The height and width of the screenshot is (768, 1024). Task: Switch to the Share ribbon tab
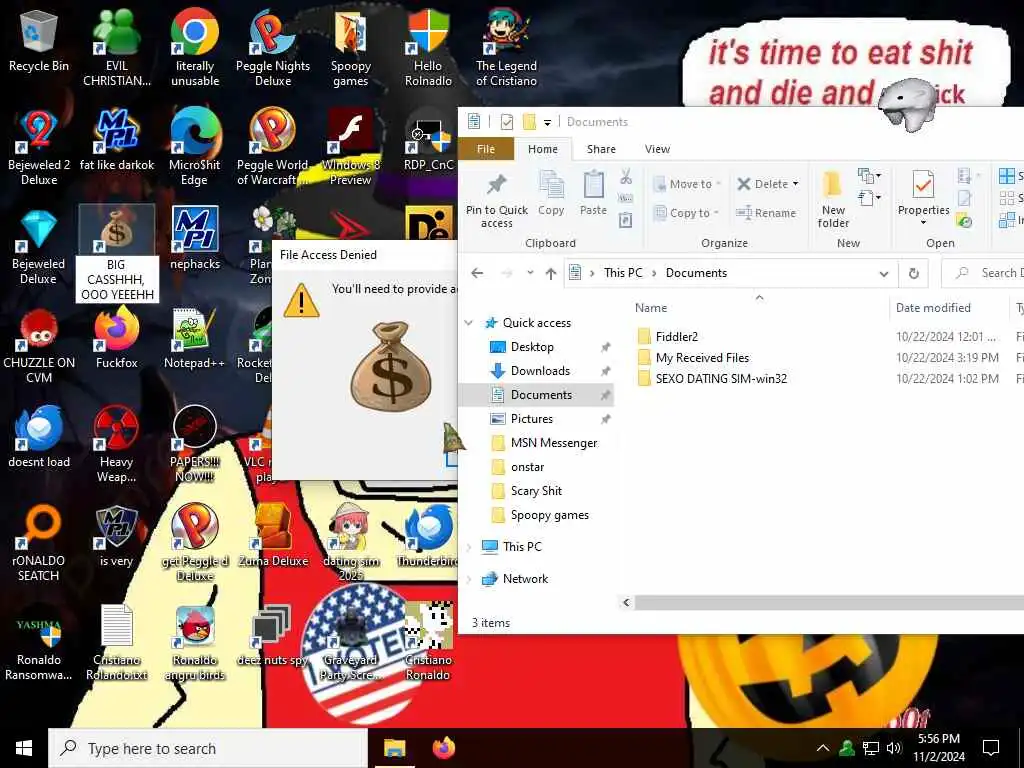[601, 149]
